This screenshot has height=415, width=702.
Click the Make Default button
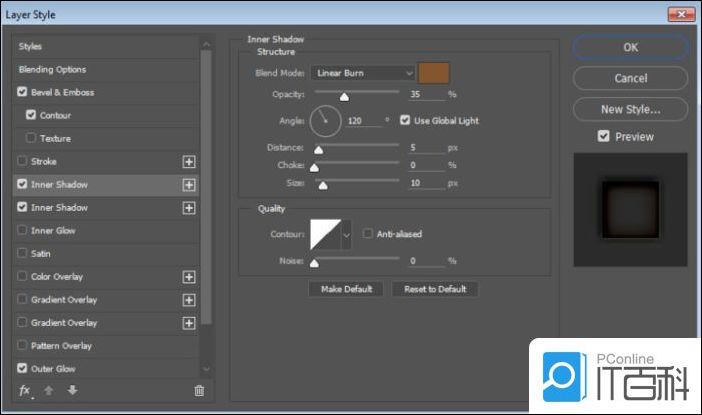tap(346, 289)
